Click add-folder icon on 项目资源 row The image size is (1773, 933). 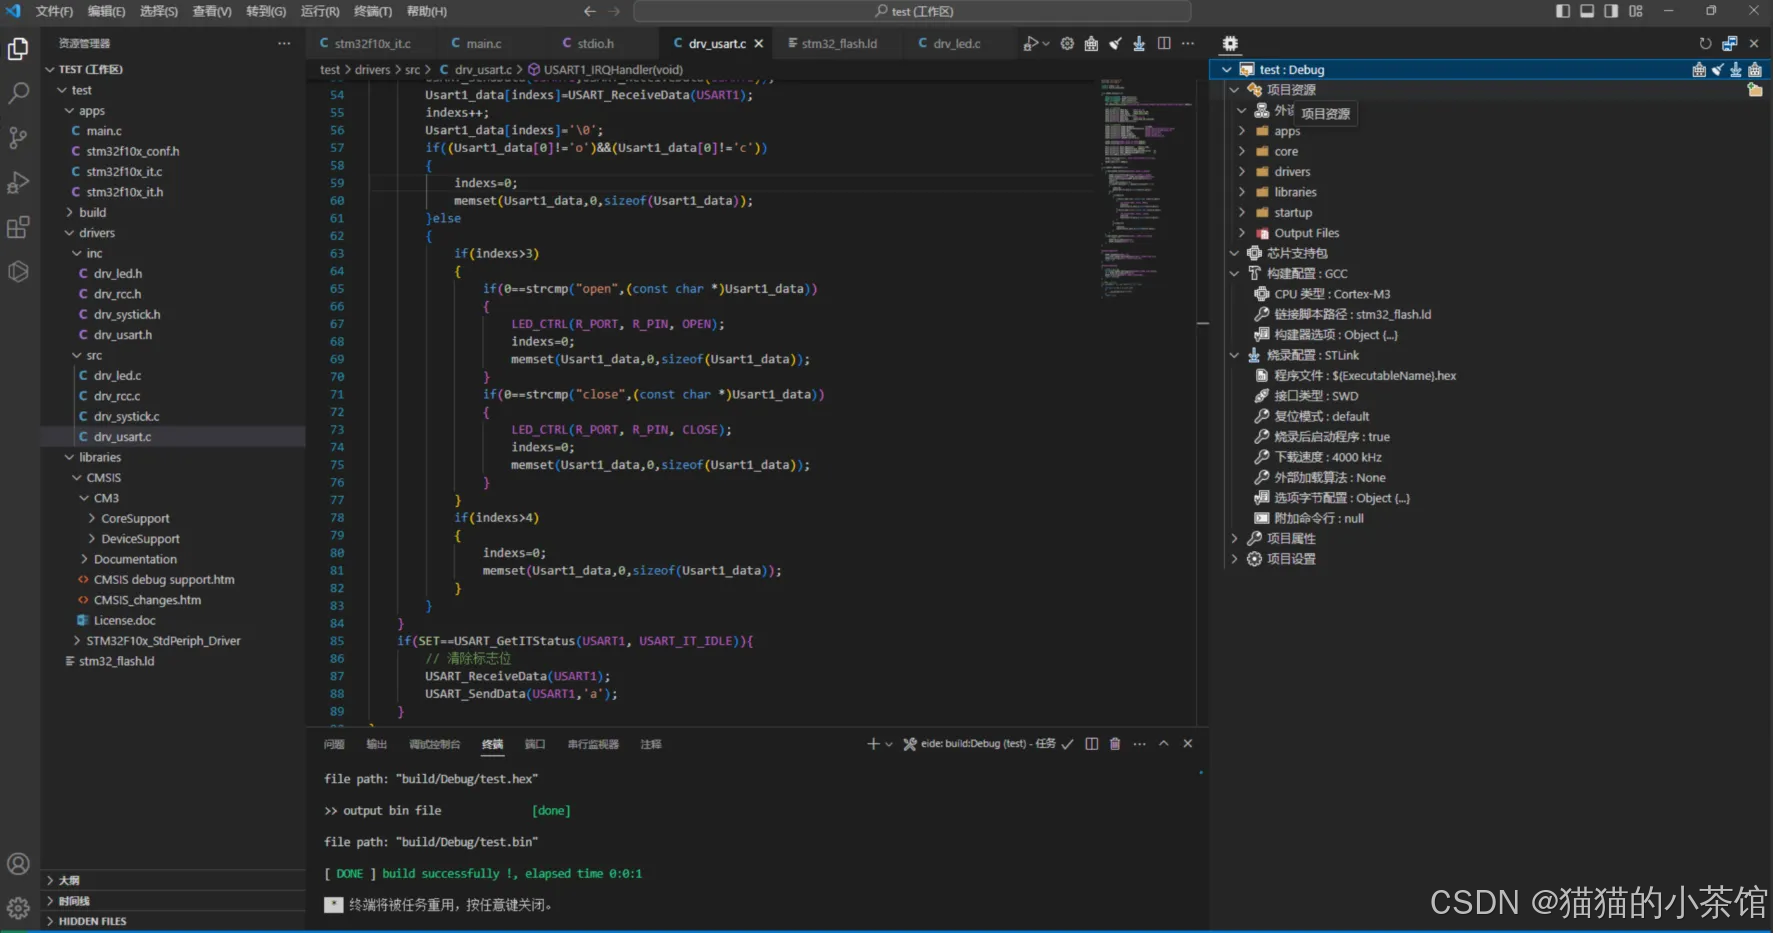pyautogui.click(x=1754, y=90)
